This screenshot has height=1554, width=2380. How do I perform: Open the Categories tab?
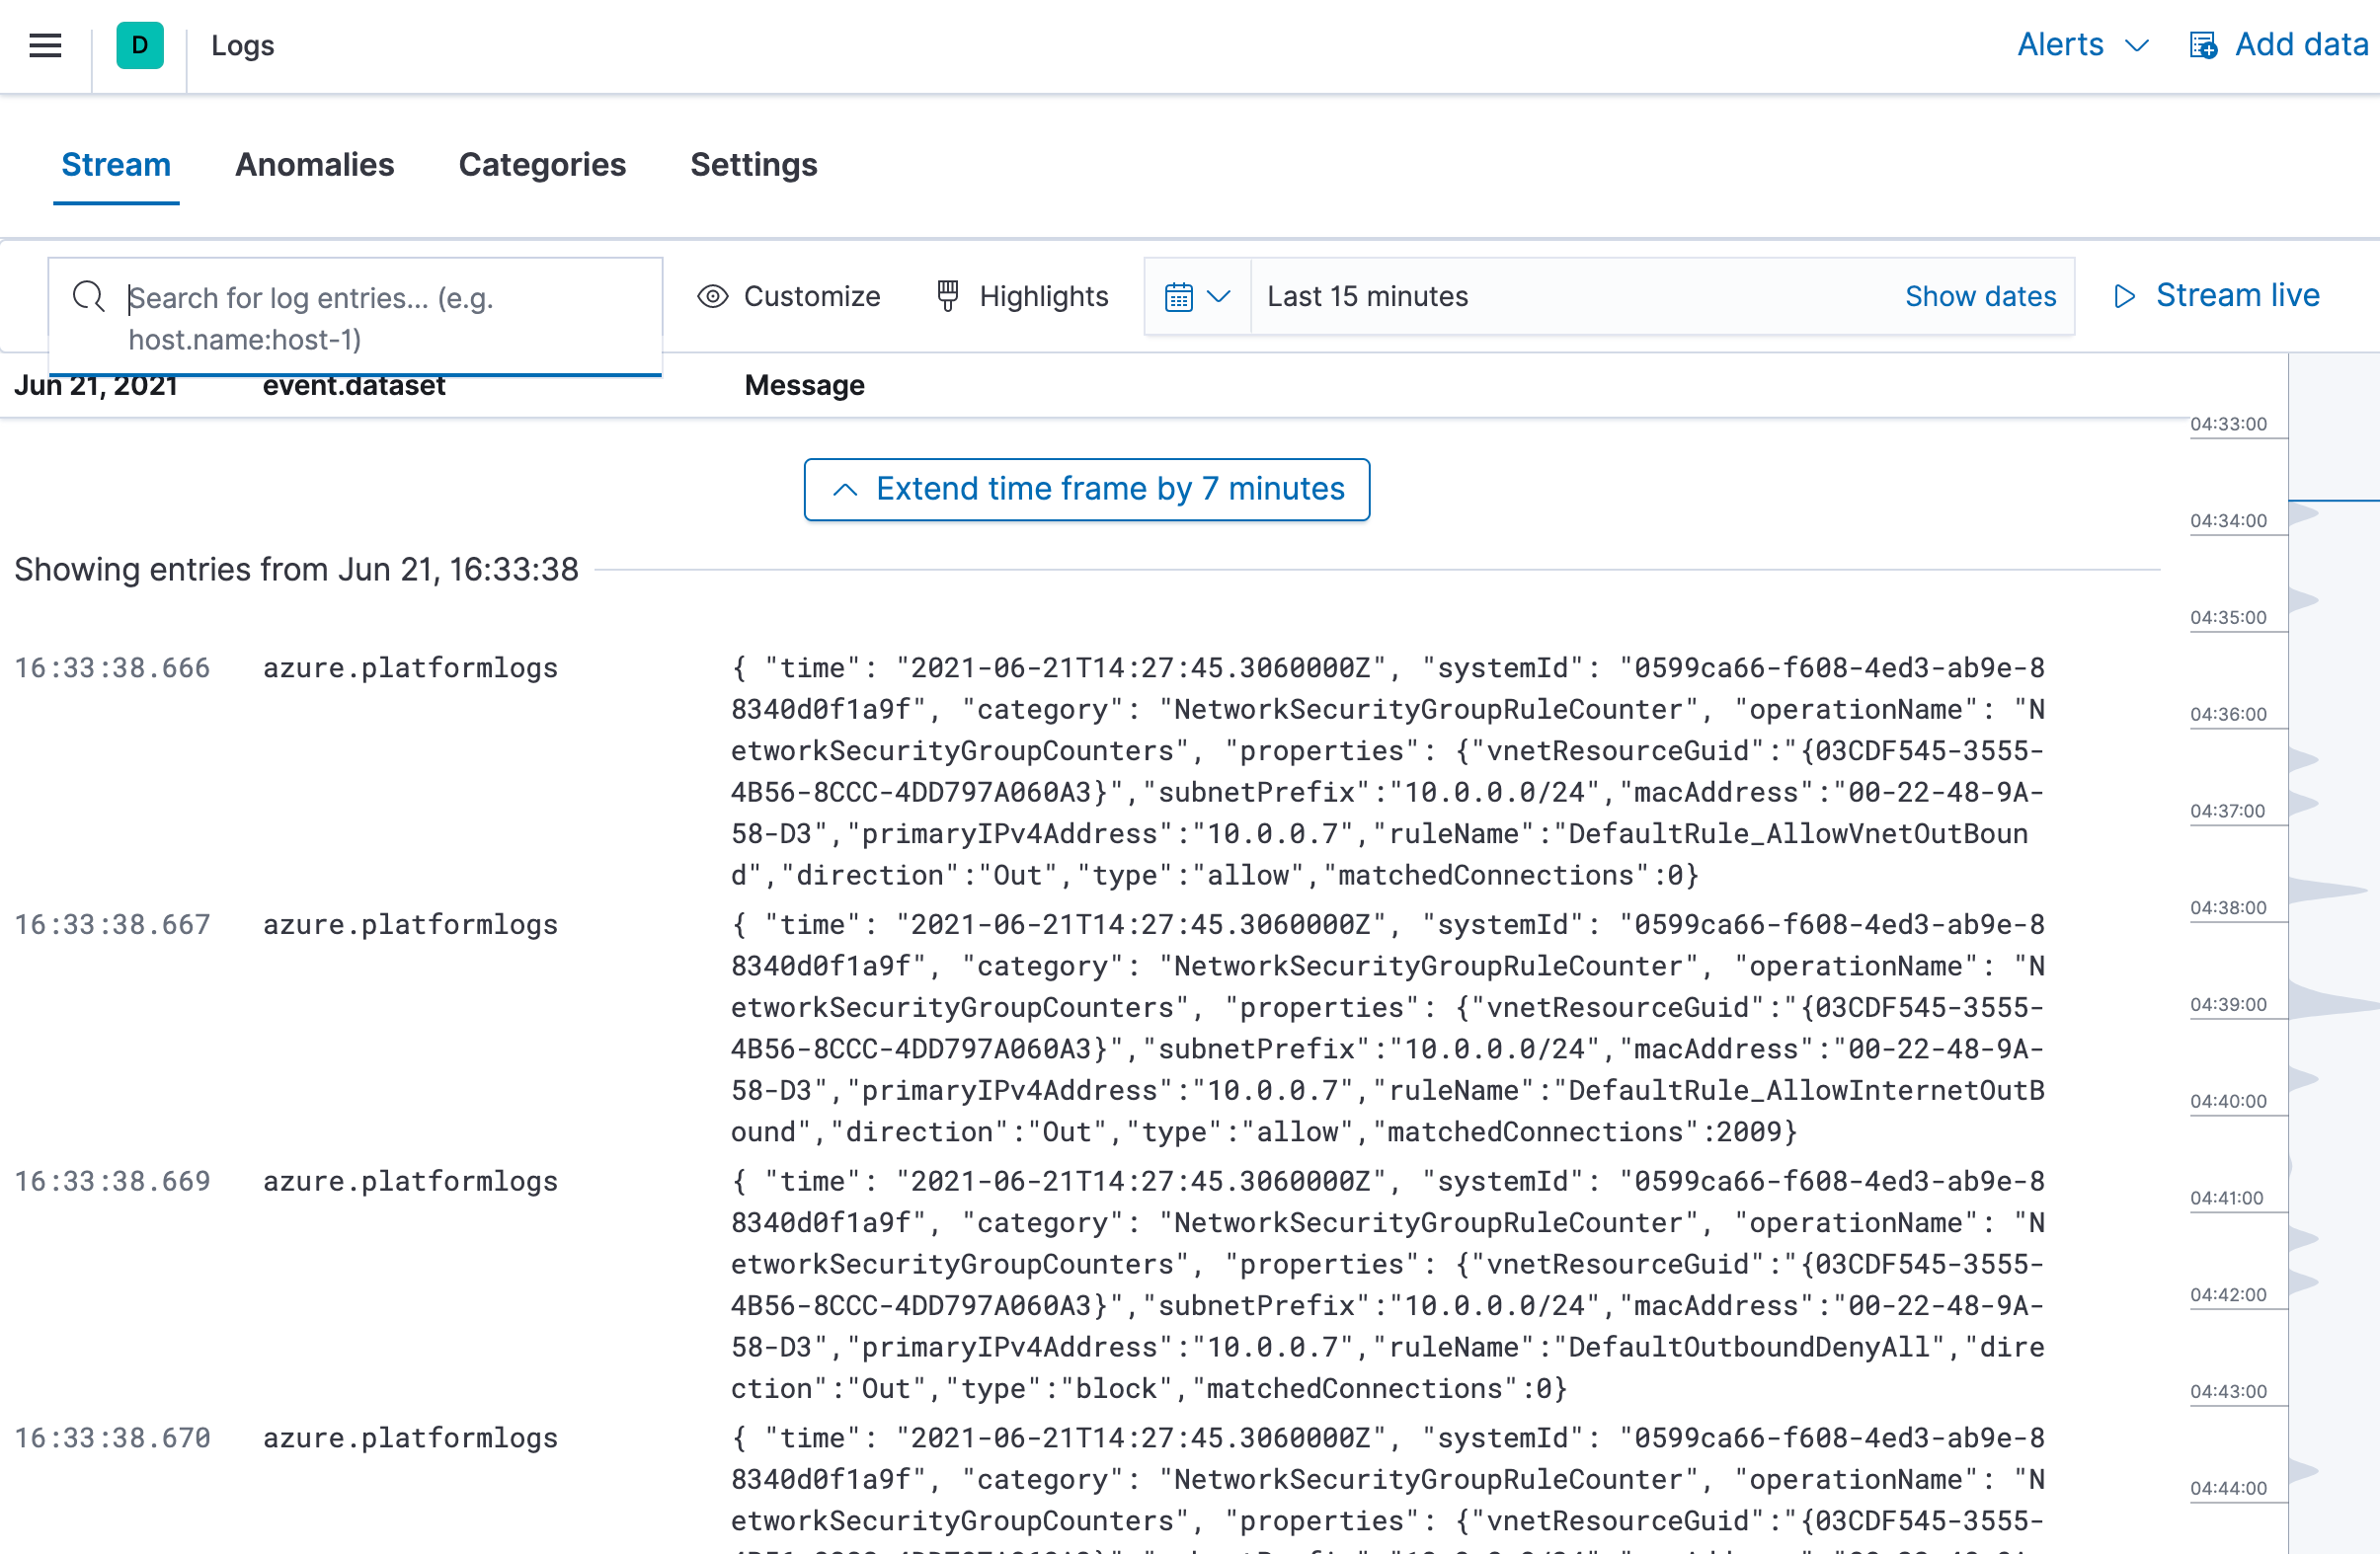pos(543,165)
